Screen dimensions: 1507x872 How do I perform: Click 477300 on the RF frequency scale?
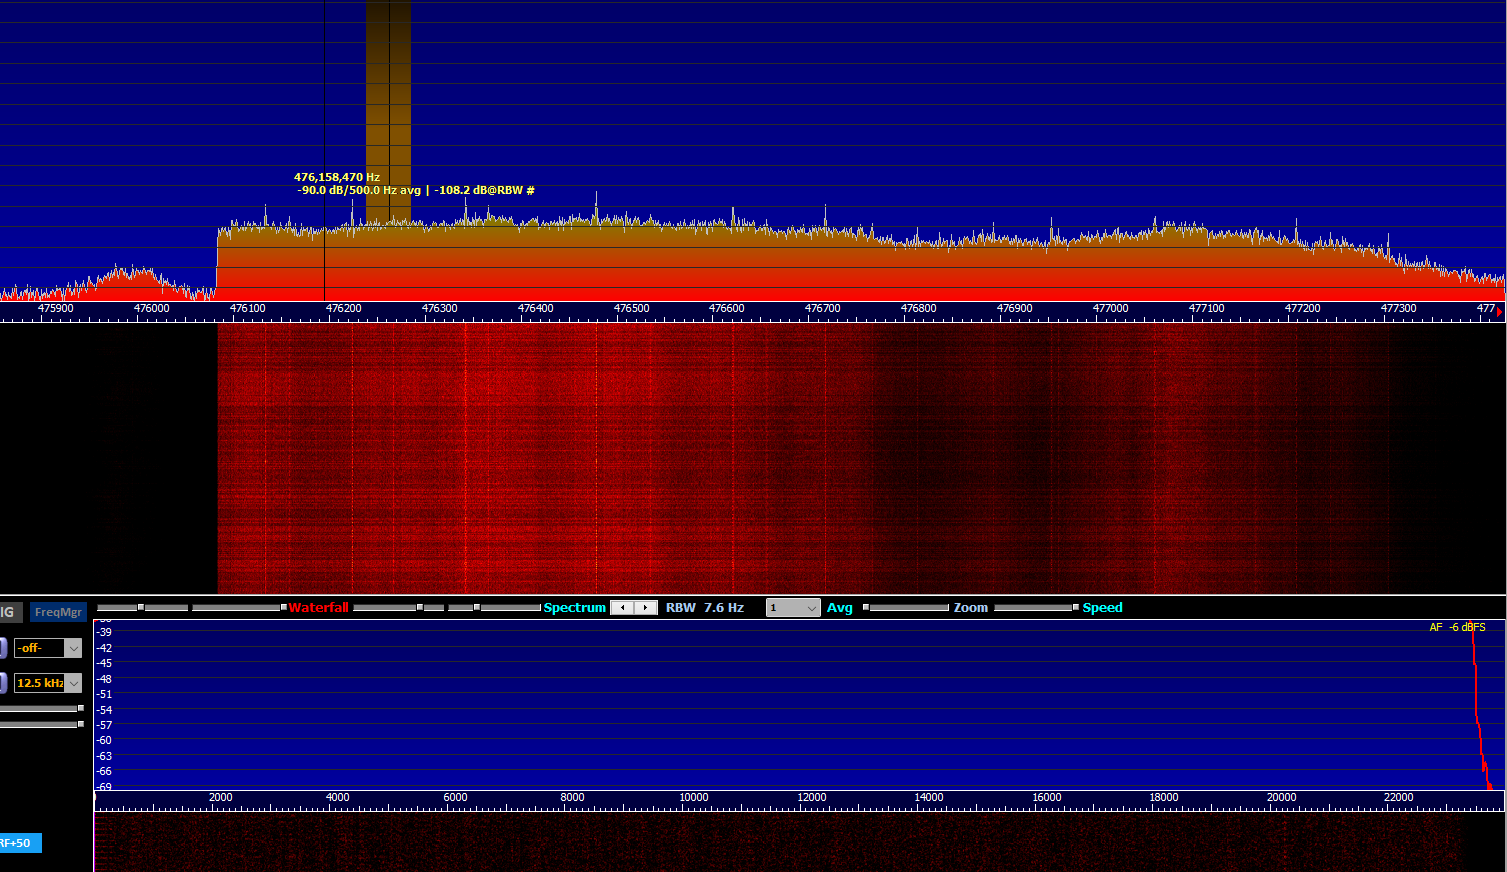1399,308
